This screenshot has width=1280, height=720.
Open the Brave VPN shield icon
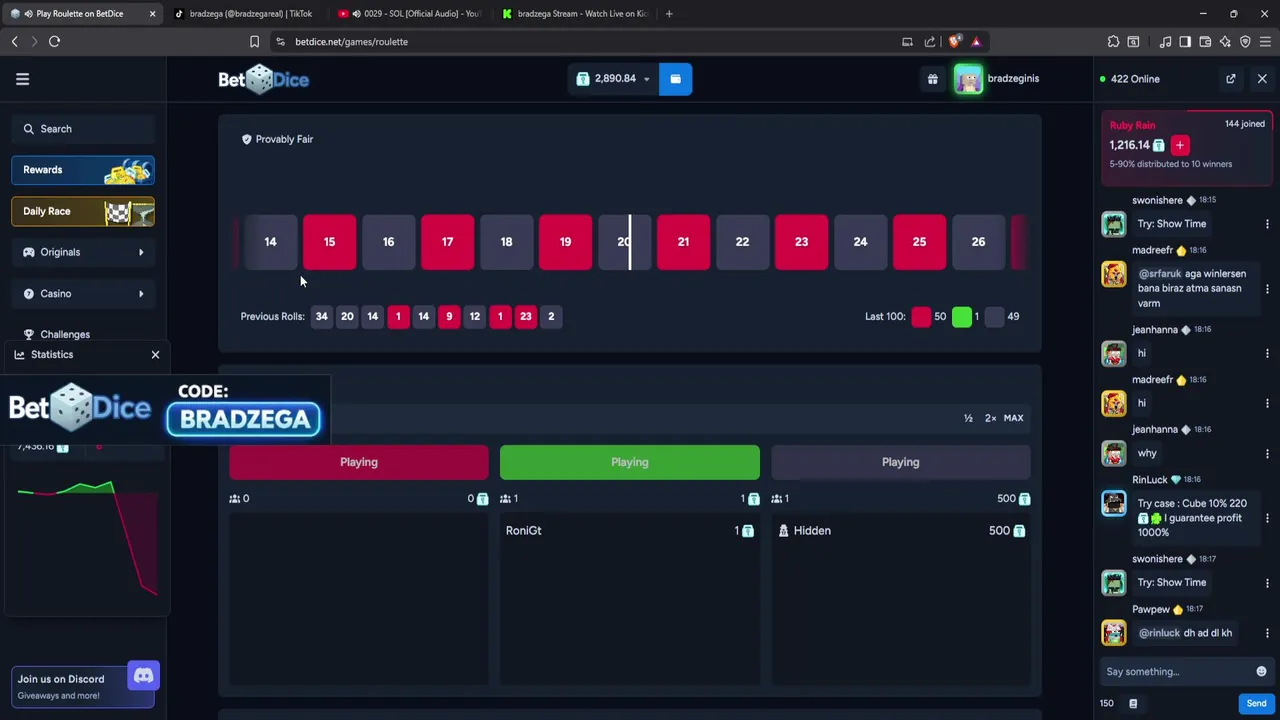(x=1245, y=42)
